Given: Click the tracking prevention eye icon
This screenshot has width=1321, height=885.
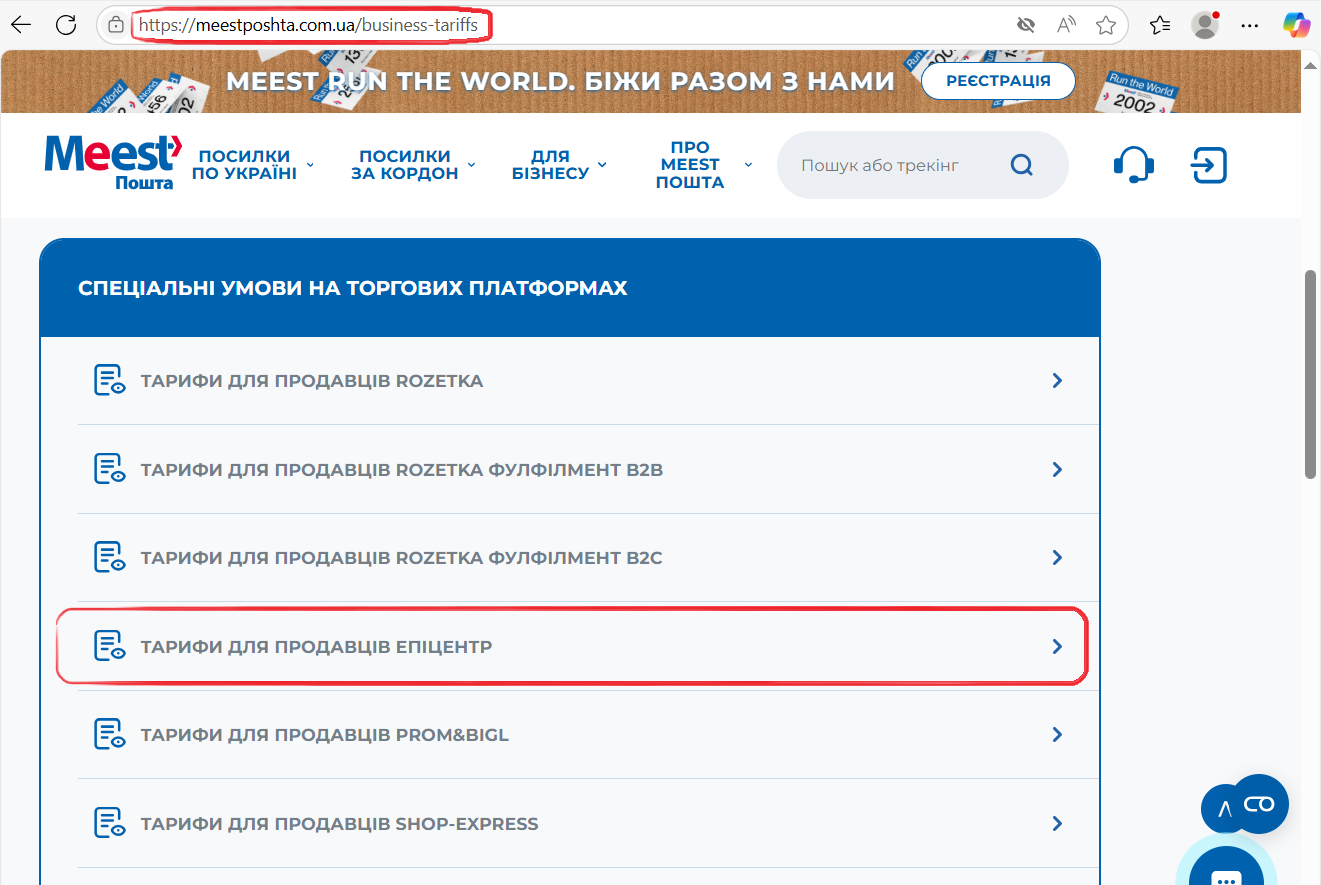Looking at the screenshot, I should coord(1024,25).
